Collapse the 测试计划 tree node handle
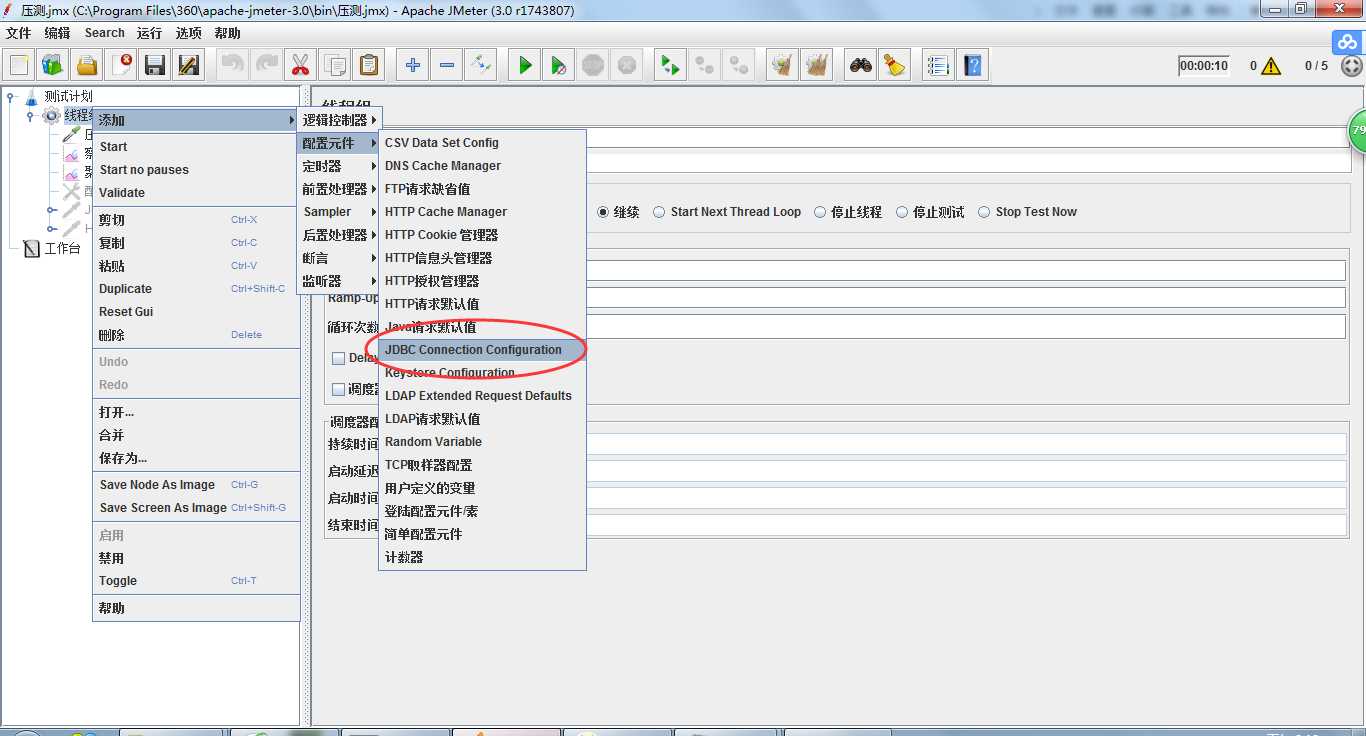 (x=11, y=97)
